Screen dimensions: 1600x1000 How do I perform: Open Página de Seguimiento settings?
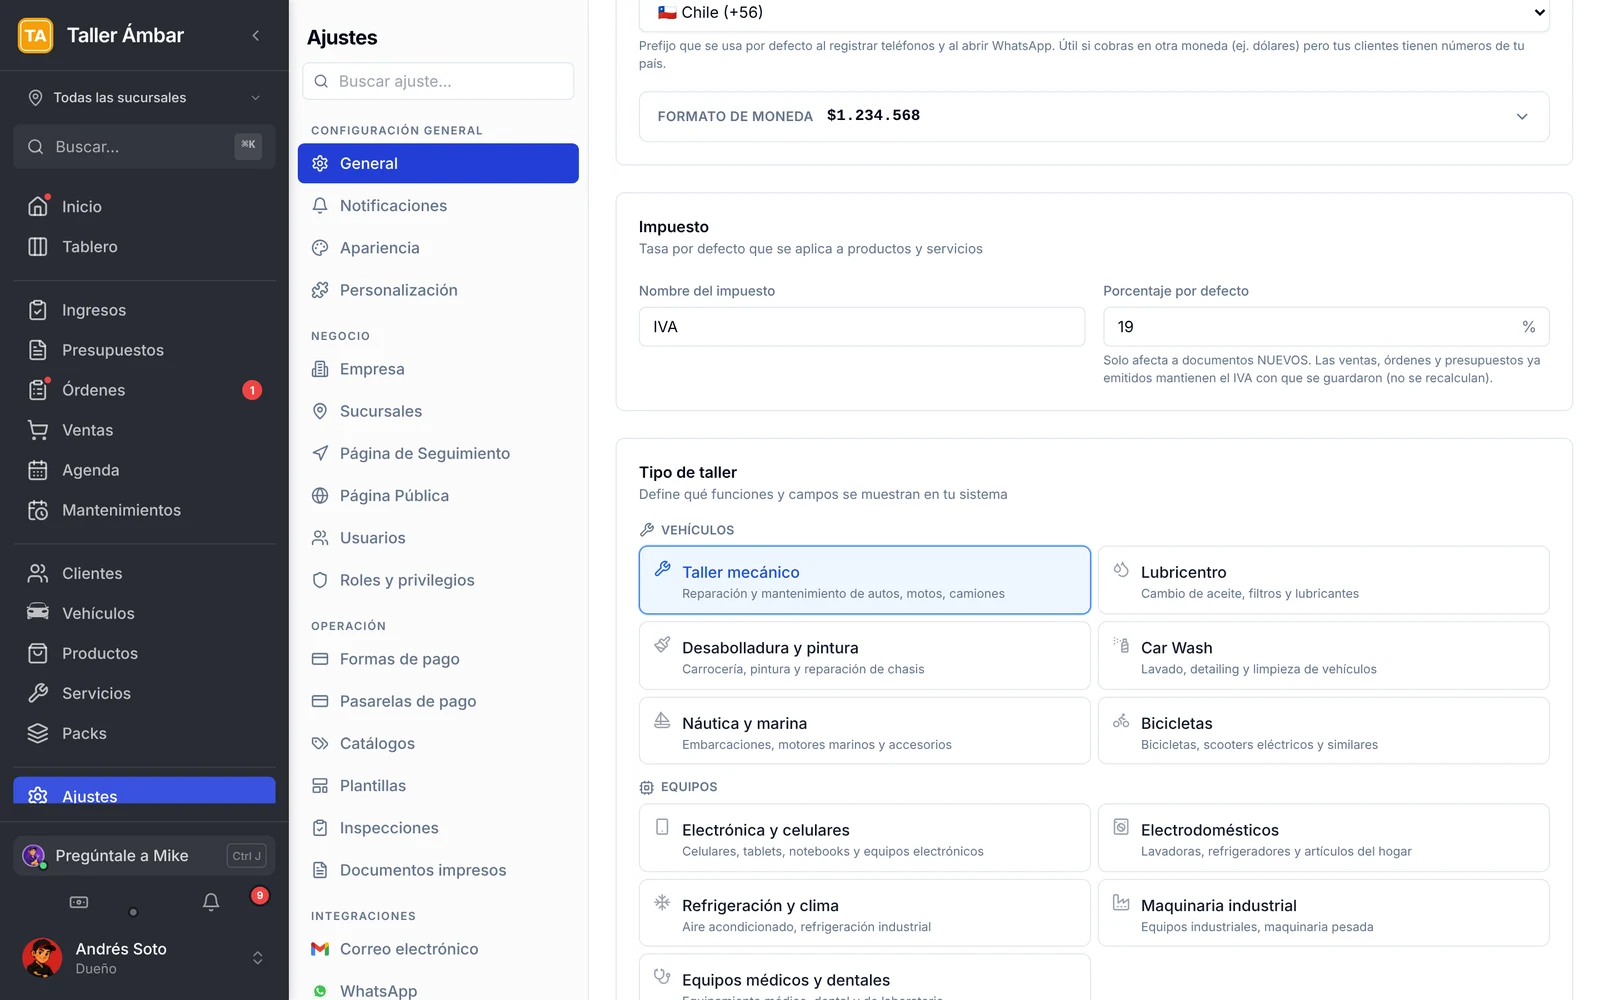tap(438, 453)
